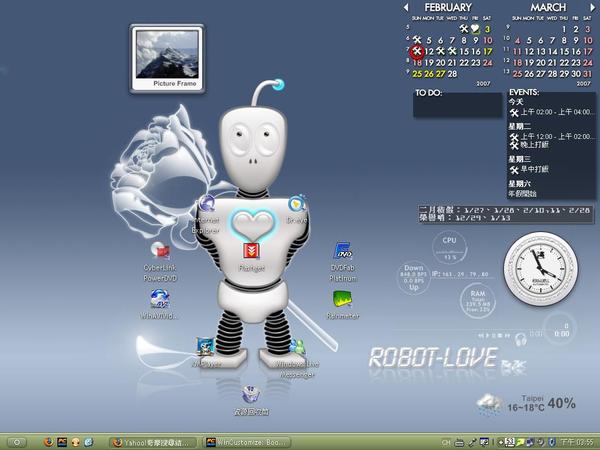The height and width of the screenshot is (450, 600).
Task: Click the 星期三 event heading
Action: click(x=519, y=159)
